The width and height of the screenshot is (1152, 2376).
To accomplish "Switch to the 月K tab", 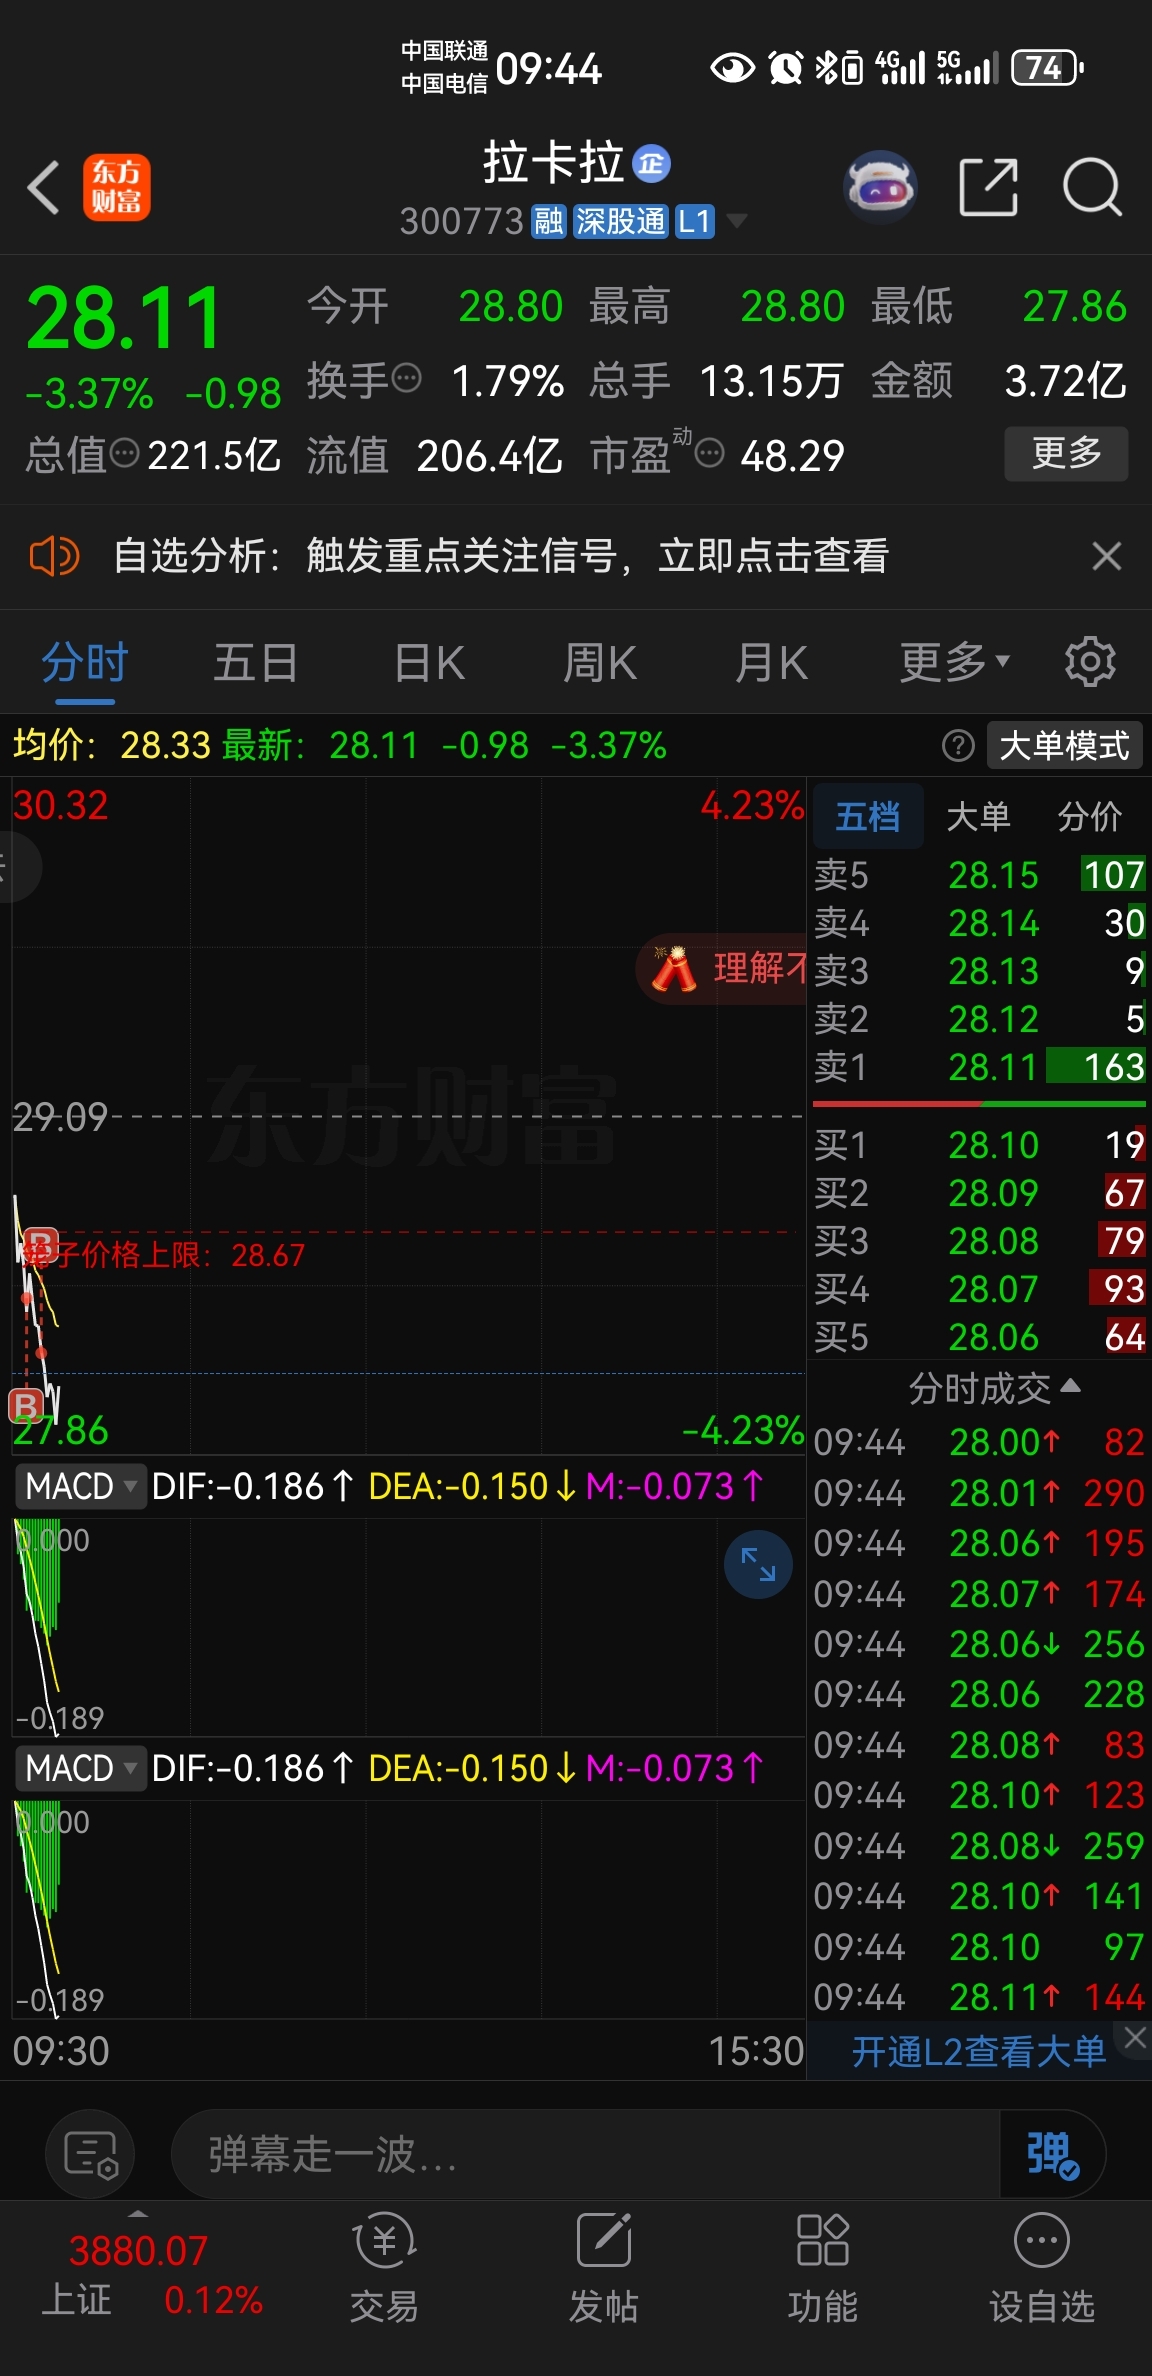I will click(771, 662).
